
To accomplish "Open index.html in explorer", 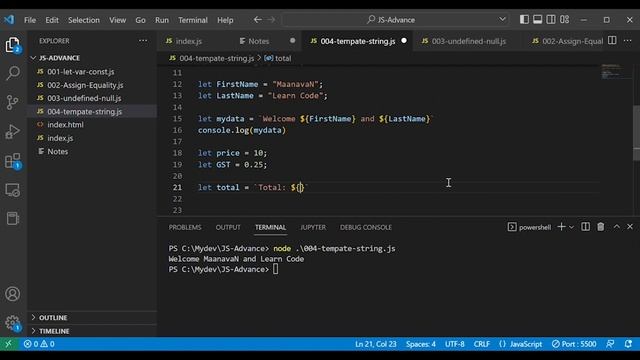I will pyautogui.click(x=92, y=125).
